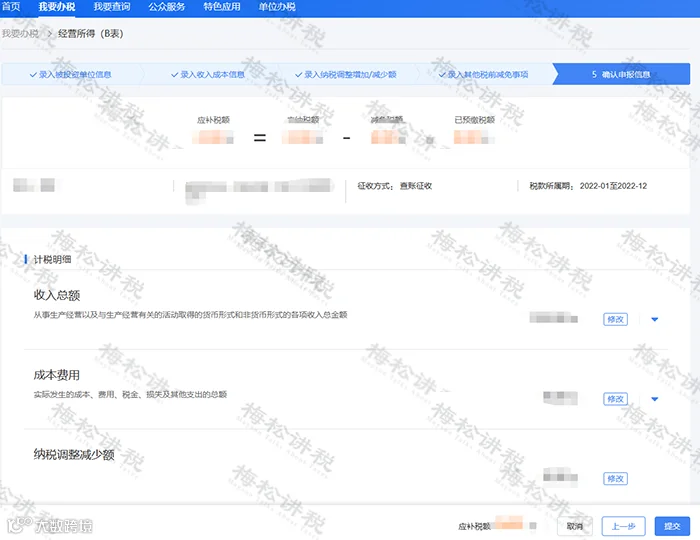Click 修改 for 成本费用
700x540 pixels.
pyautogui.click(x=615, y=399)
